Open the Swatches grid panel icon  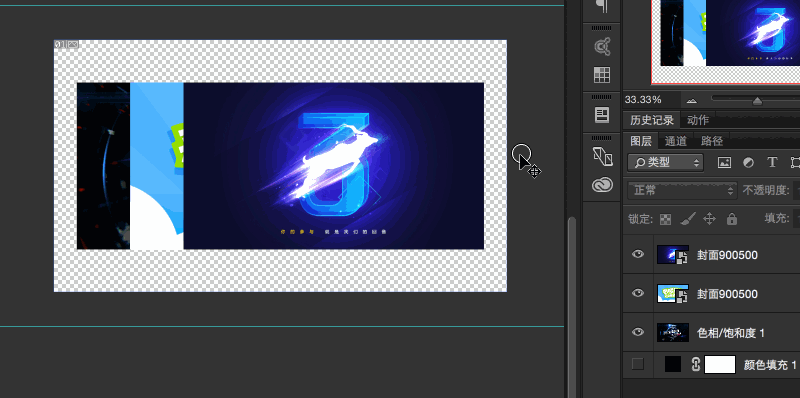(x=602, y=75)
